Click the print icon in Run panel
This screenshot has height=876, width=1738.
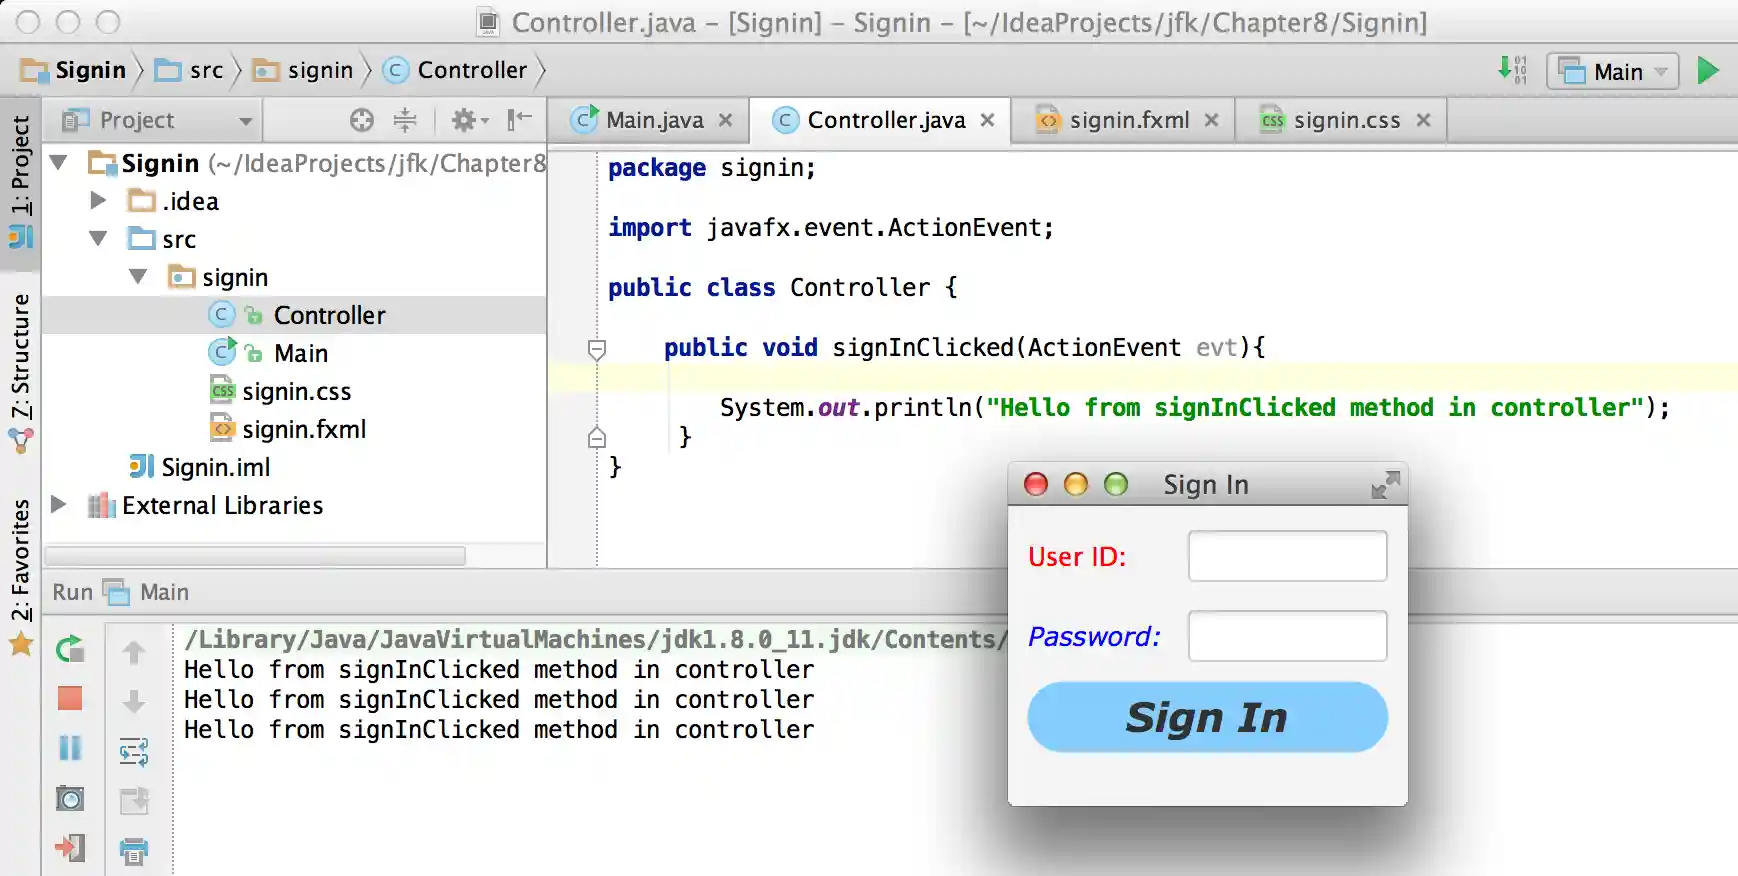tap(134, 850)
